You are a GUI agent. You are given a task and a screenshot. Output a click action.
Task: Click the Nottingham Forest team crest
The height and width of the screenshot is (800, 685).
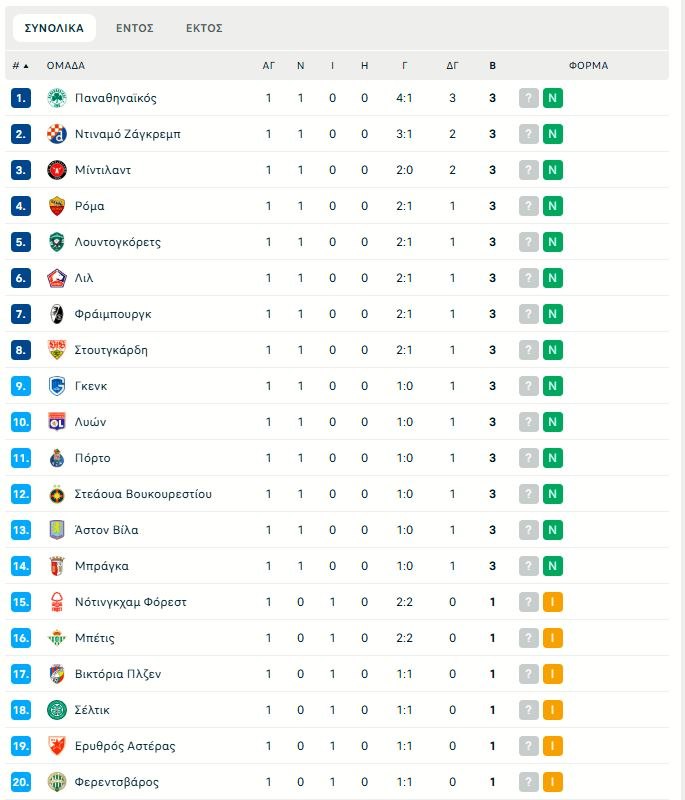click(x=56, y=602)
